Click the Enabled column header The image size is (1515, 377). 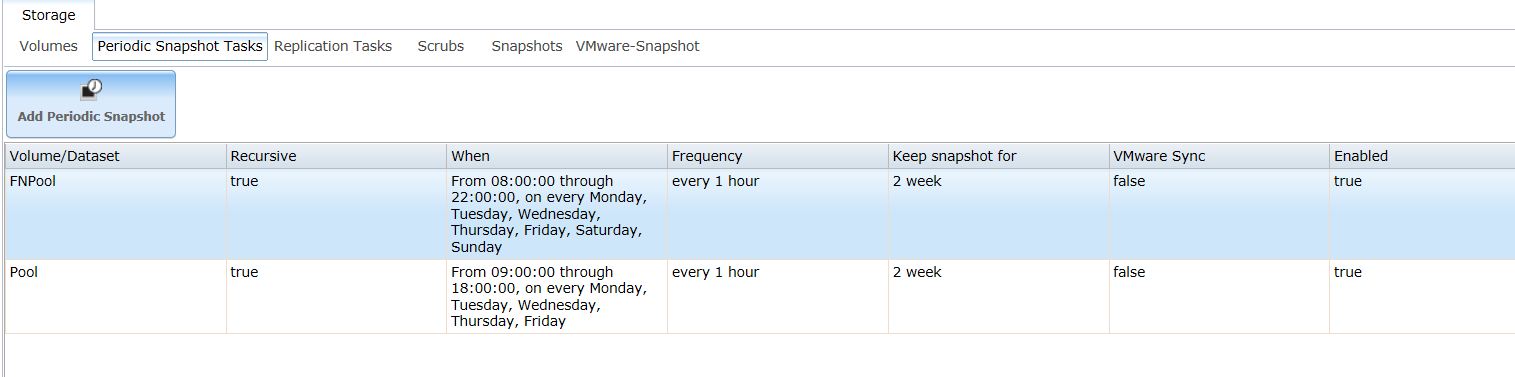(x=1422, y=156)
